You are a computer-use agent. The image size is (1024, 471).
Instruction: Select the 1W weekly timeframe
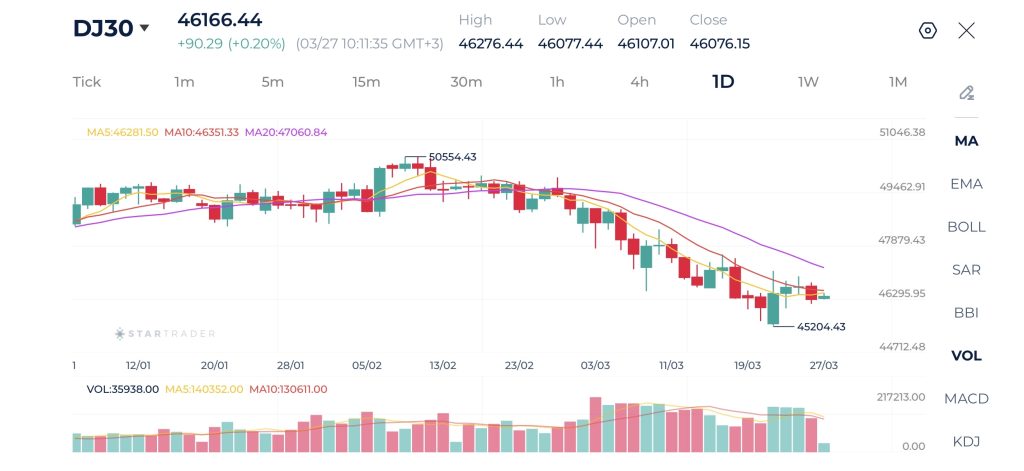pos(808,82)
